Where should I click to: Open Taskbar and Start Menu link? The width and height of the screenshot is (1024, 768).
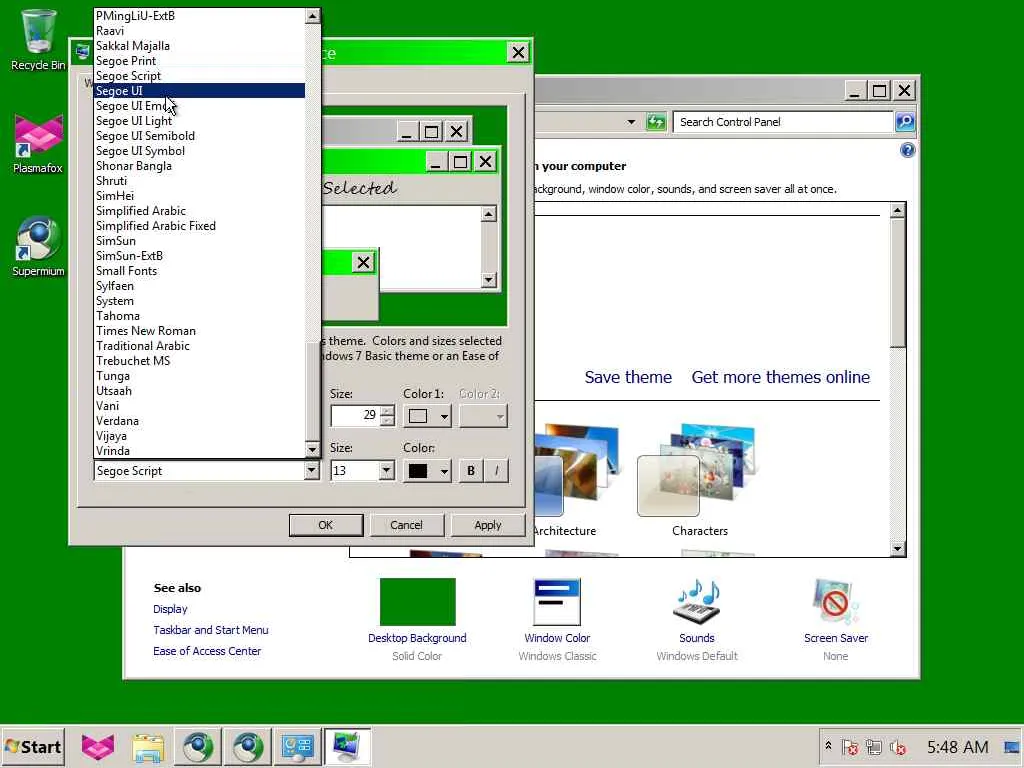click(x=210, y=630)
